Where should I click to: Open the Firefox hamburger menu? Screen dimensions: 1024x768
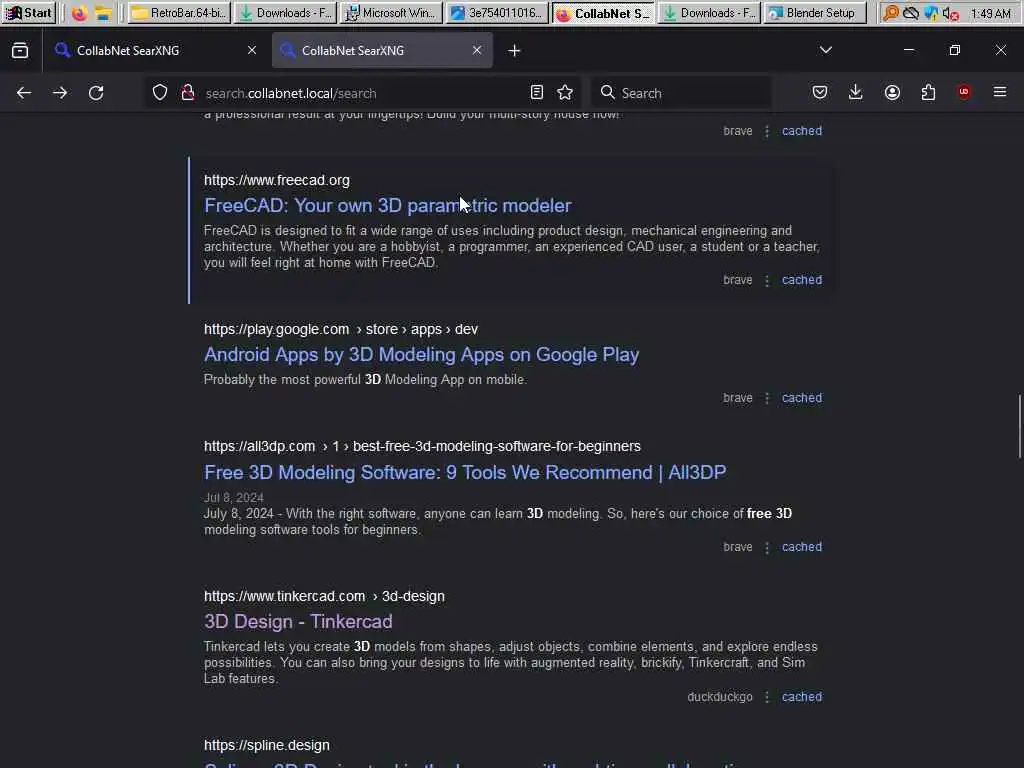1000,92
